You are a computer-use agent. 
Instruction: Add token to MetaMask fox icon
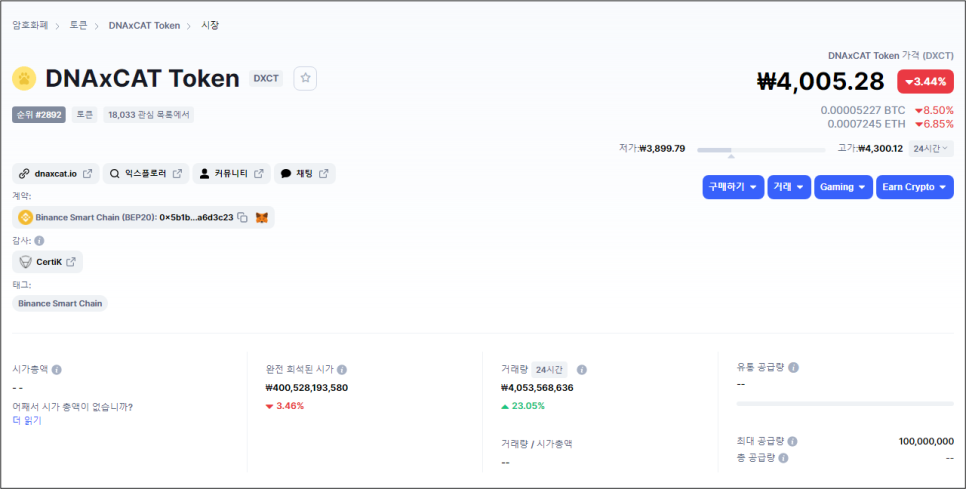[x=262, y=217]
